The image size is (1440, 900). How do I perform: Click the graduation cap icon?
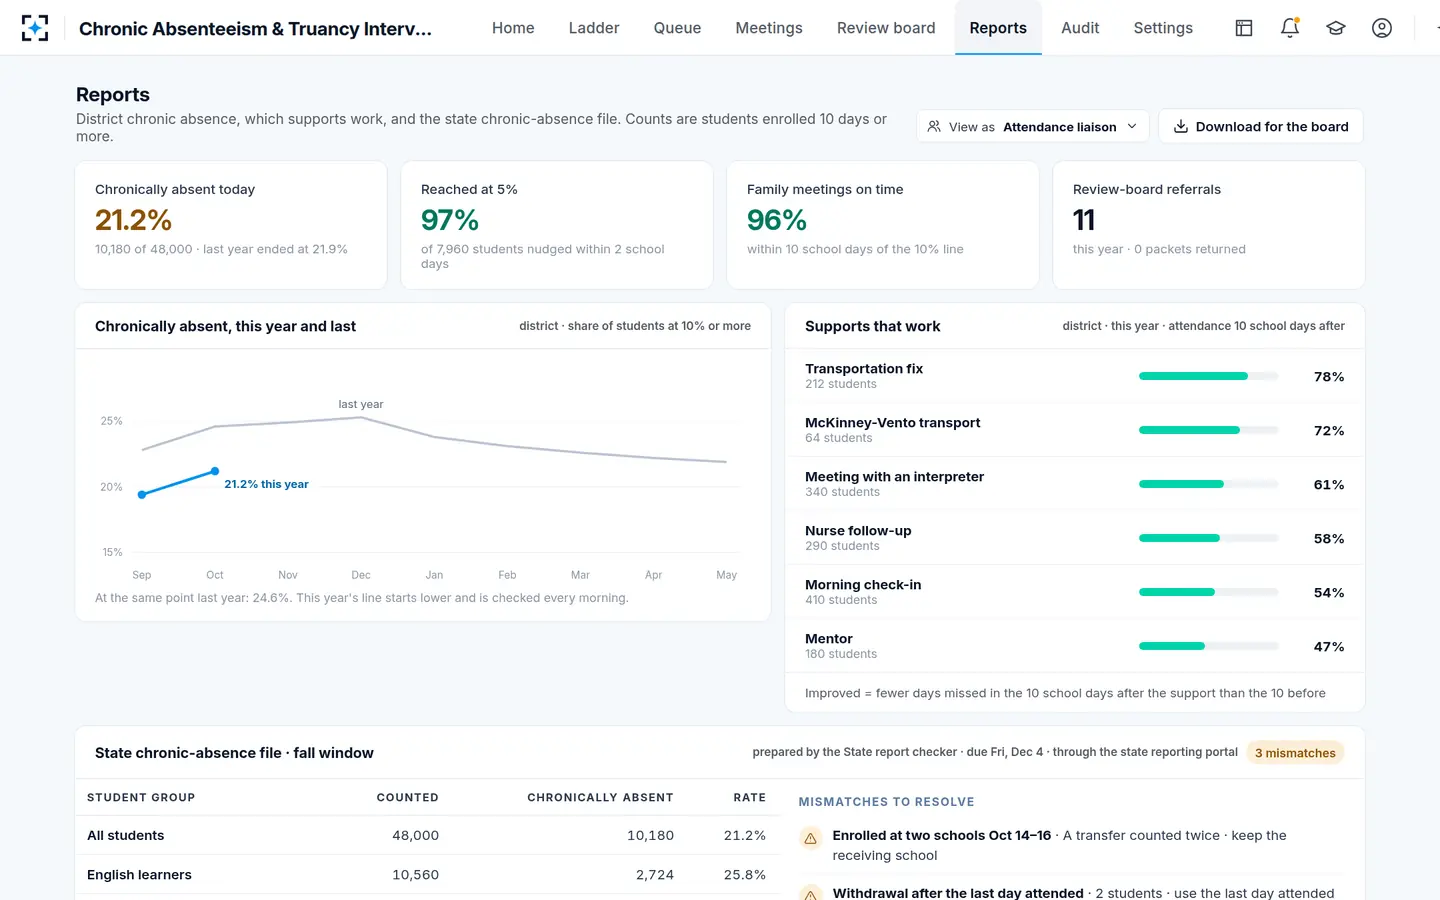1336,28
